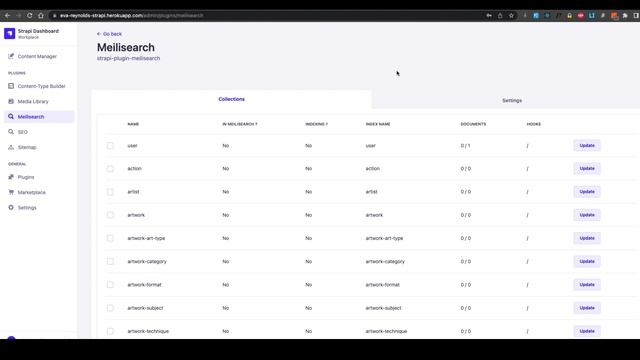Click the yellow padlock extension icon
640x360 pixels.
click(x=569, y=16)
